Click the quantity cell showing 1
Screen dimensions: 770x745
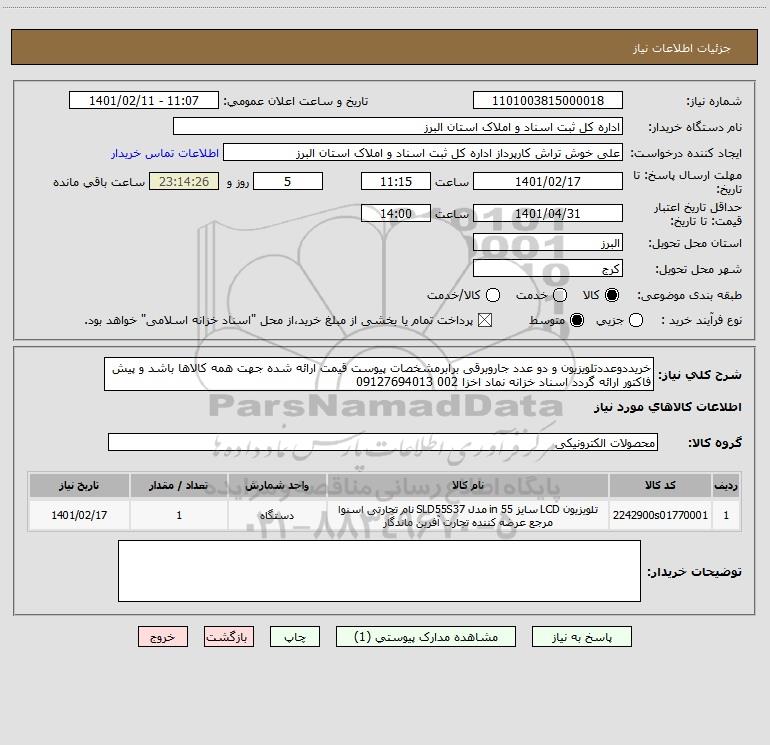coord(179,515)
